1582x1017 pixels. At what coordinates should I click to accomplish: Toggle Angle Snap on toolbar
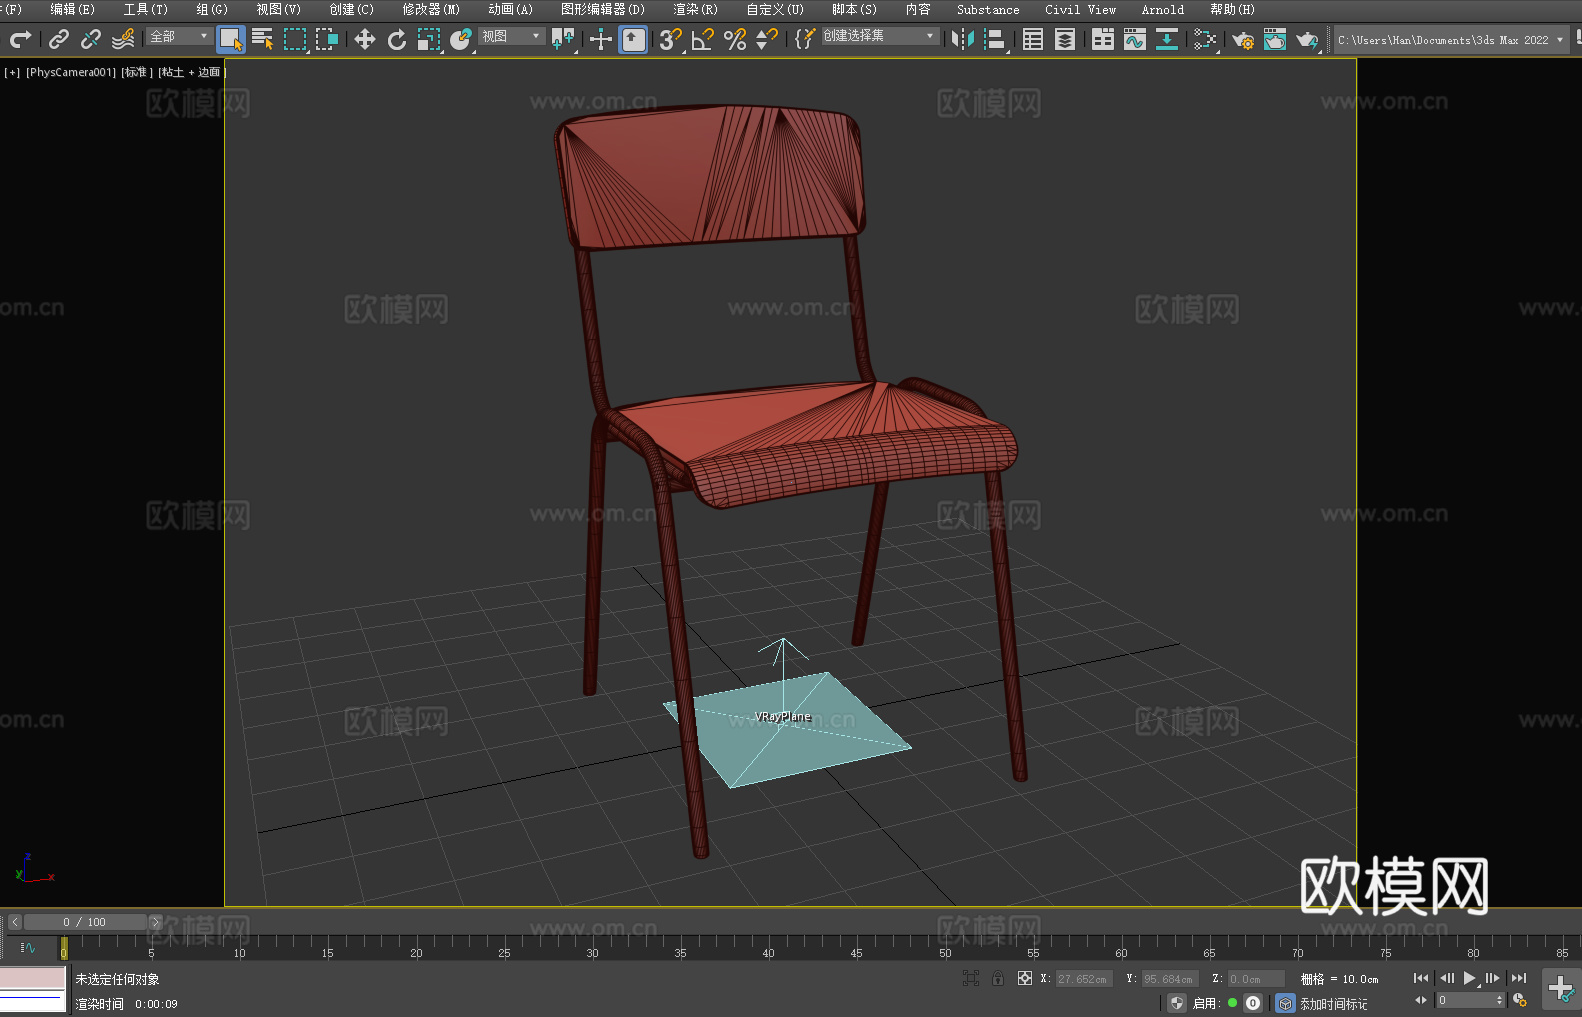(703, 39)
